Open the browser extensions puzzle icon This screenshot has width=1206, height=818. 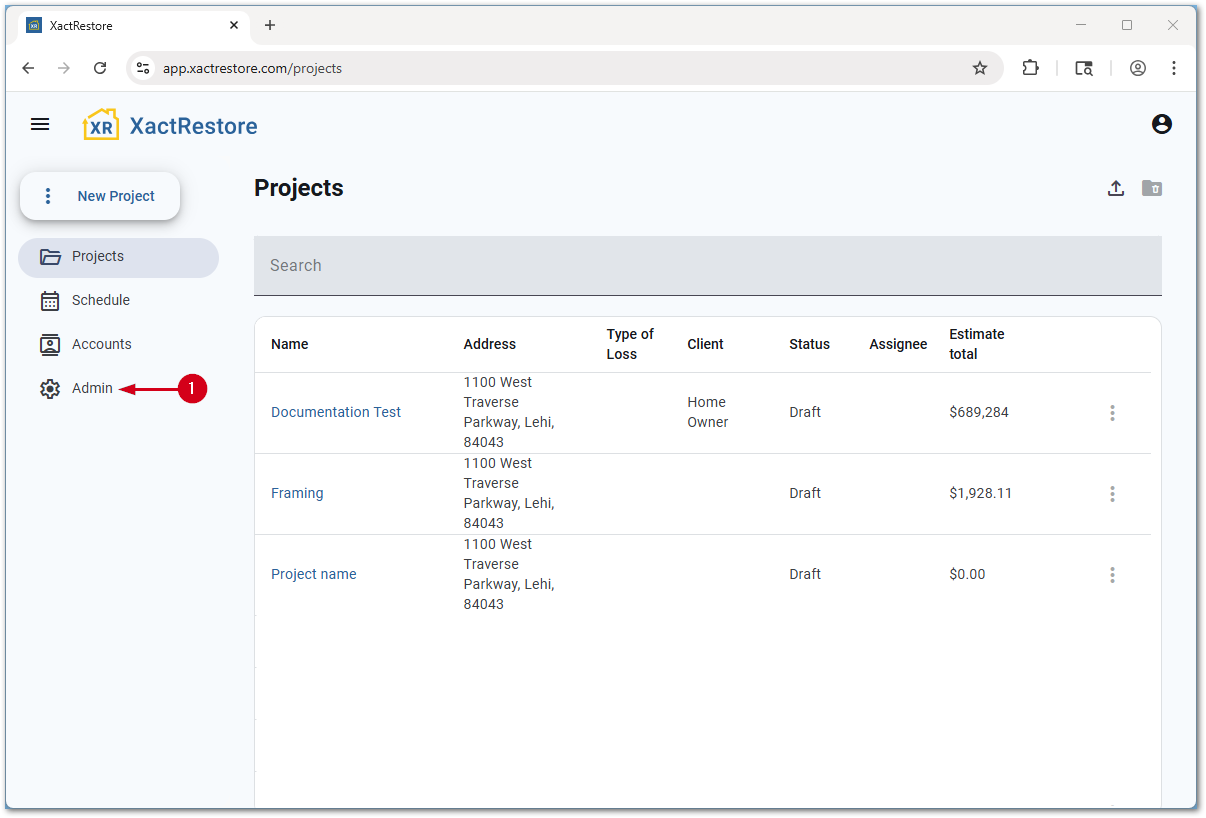point(1030,68)
